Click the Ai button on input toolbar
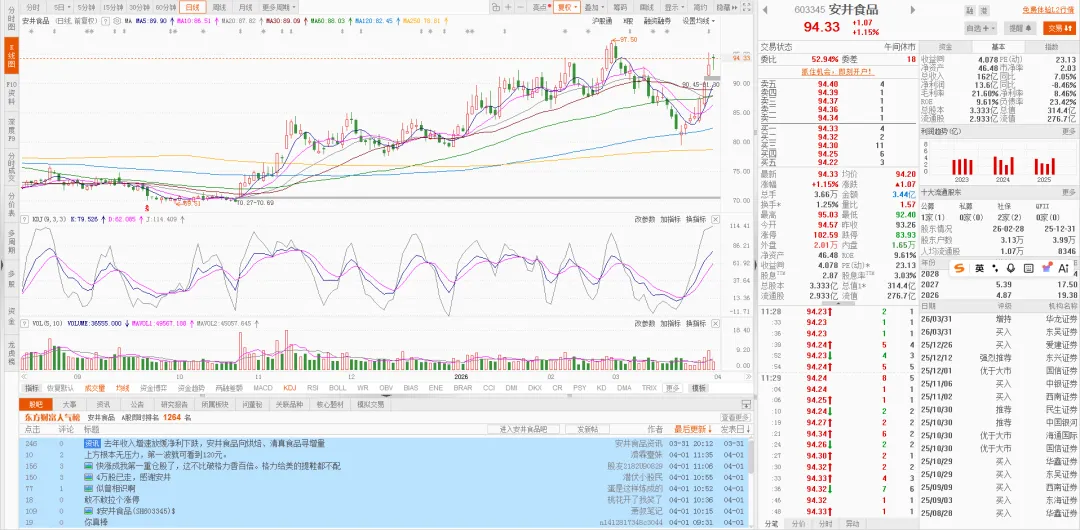This screenshot has width=1080, height=530. pos(1063,268)
